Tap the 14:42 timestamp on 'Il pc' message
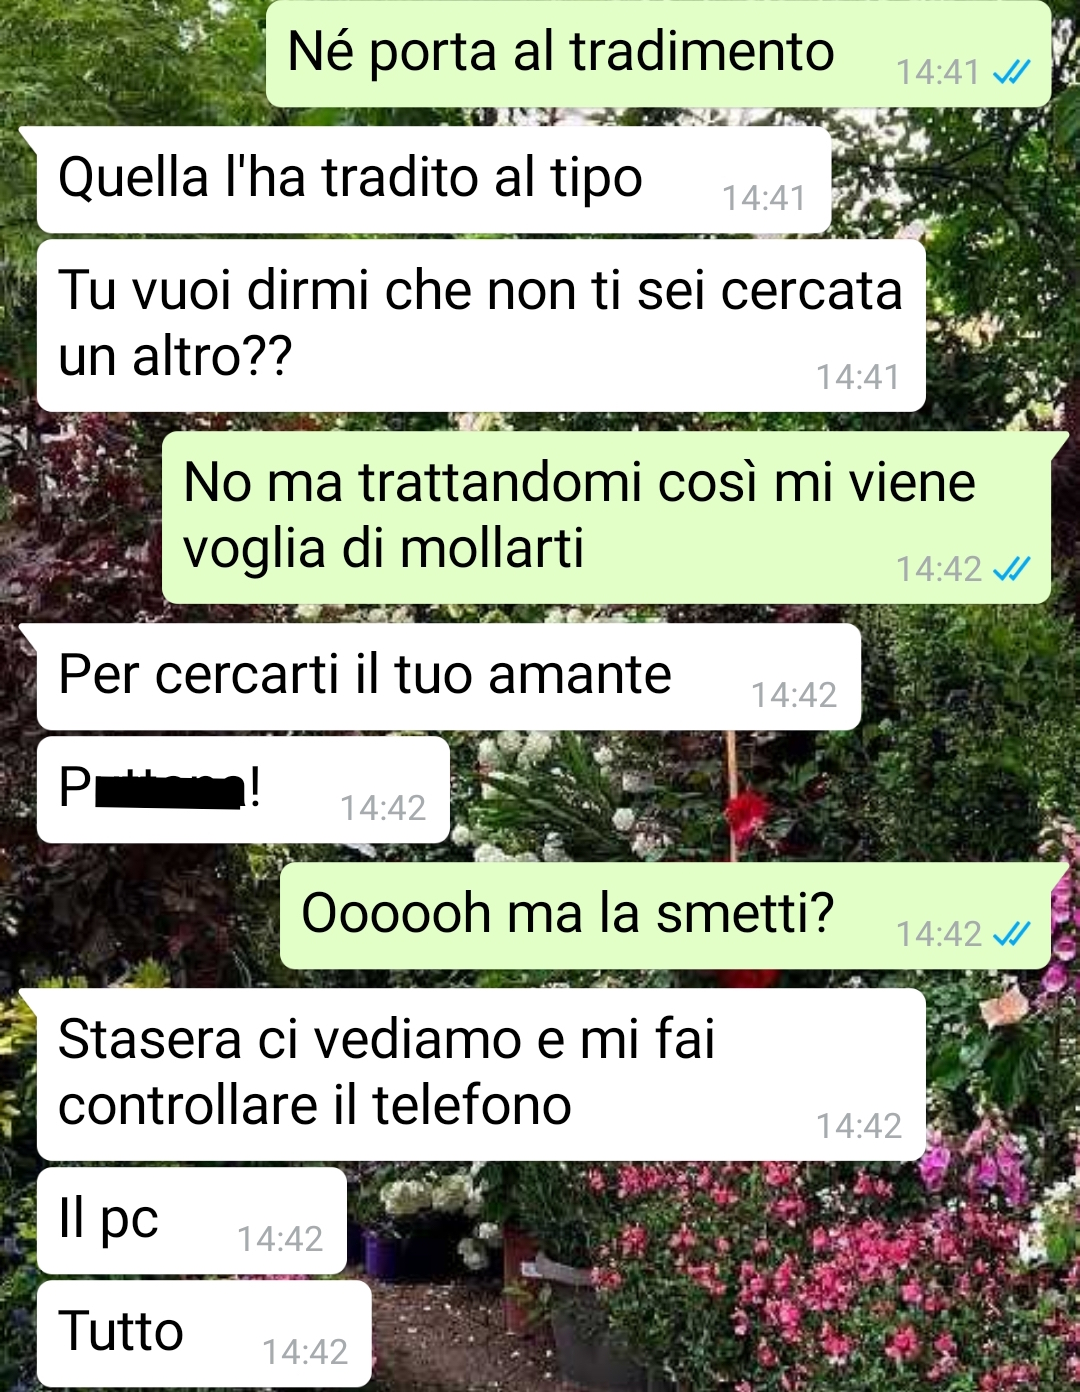The height and width of the screenshot is (1392, 1080). 280,1239
